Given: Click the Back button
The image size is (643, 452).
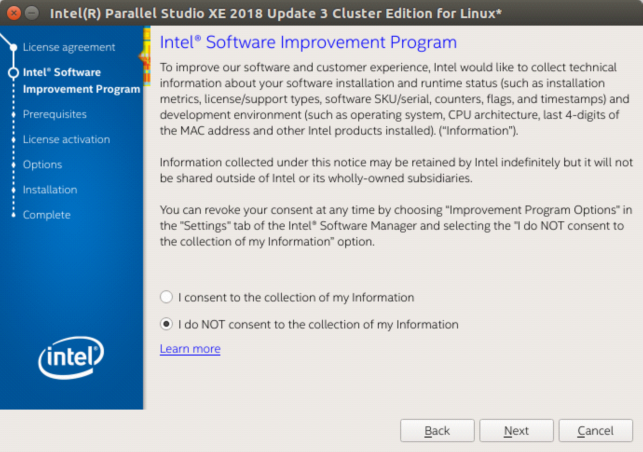Looking at the screenshot, I should 437,430.
